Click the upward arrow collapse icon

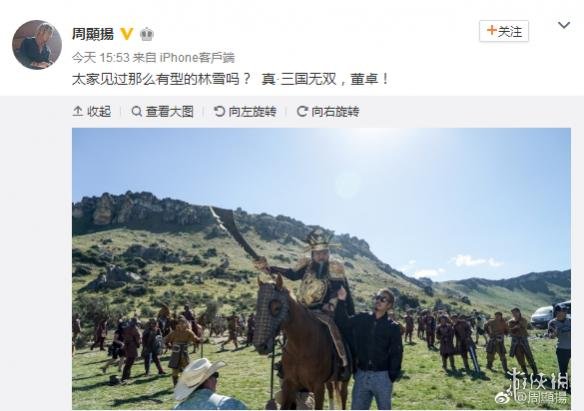[77, 111]
